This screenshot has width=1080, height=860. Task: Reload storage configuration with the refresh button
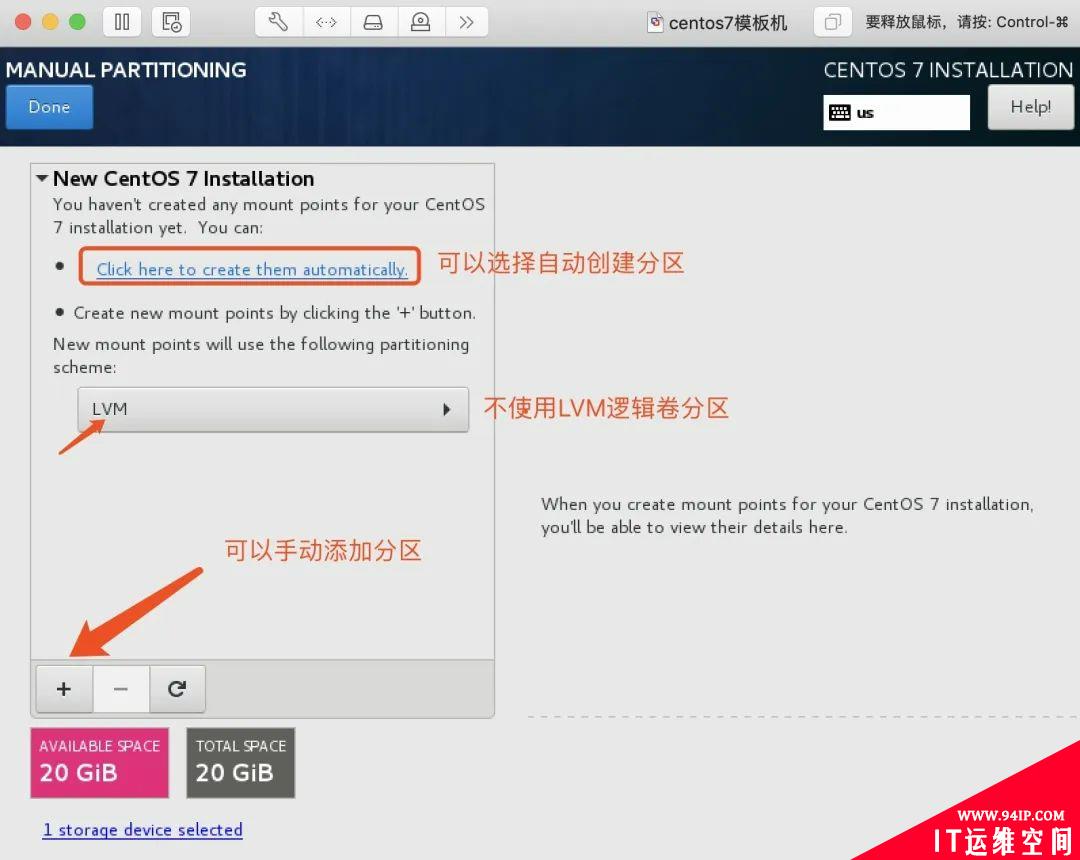click(x=177, y=689)
